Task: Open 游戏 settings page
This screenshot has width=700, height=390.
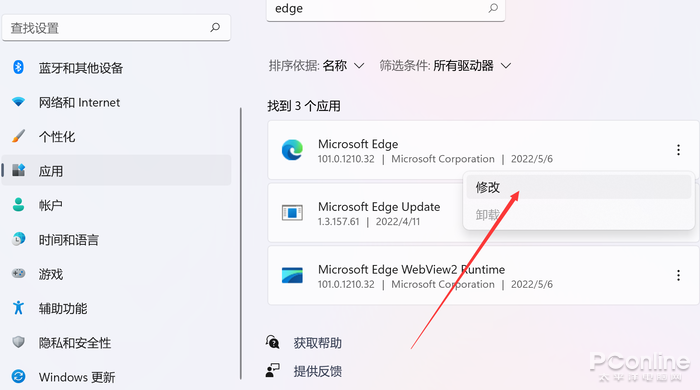Action: click(x=50, y=274)
